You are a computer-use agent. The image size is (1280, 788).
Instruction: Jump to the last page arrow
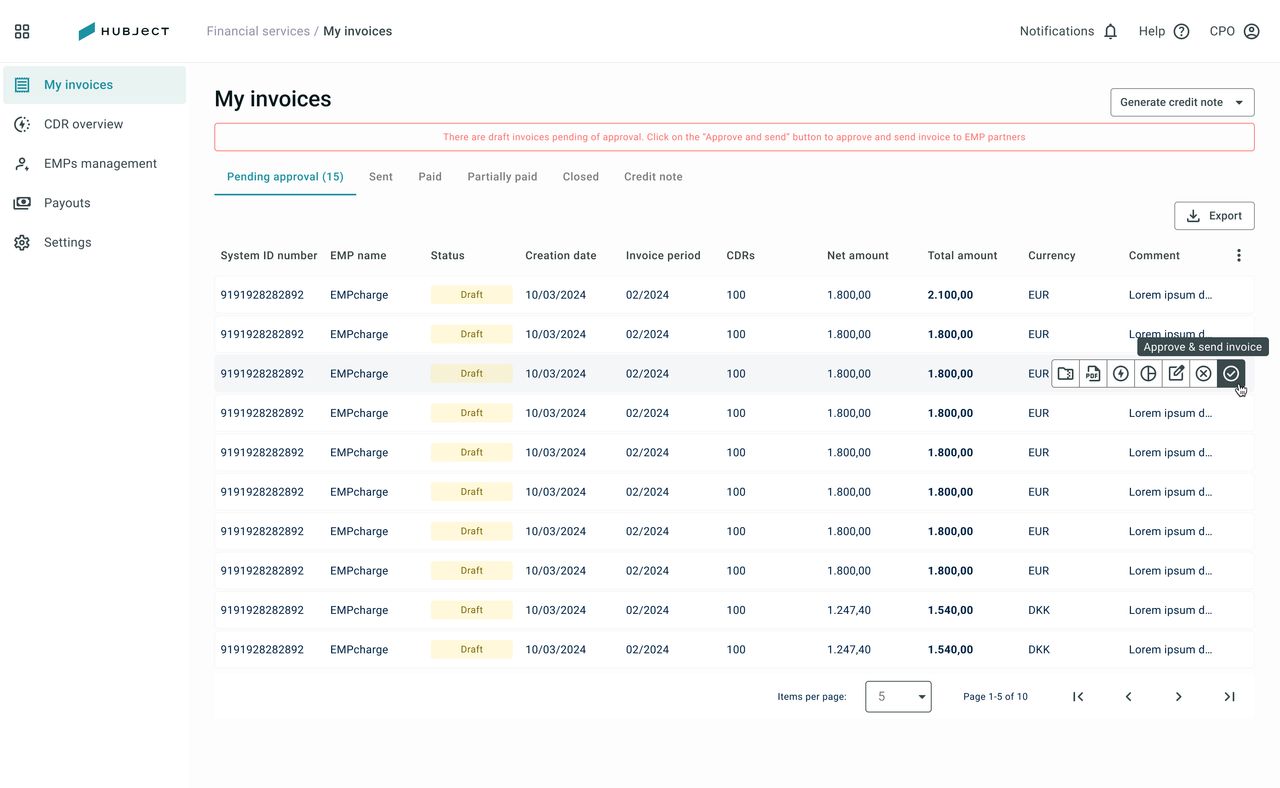[1230, 697]
